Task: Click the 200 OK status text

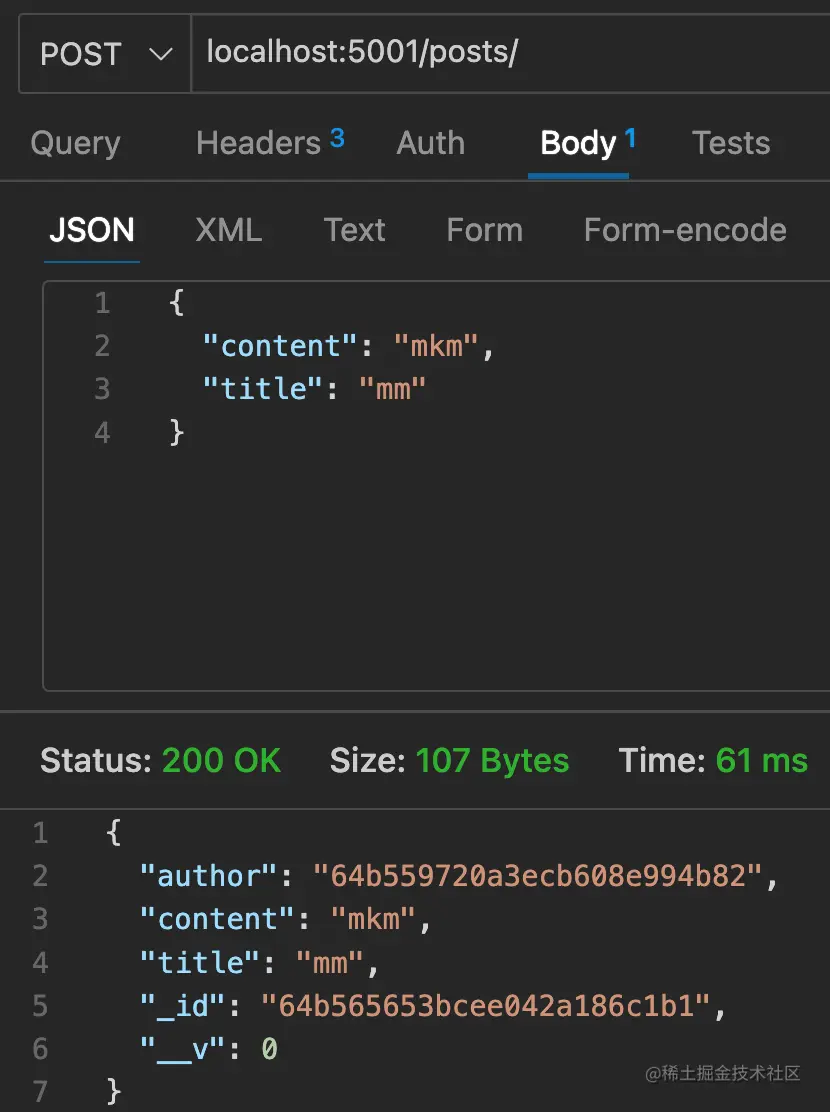Action: pyautogui.click(x=221, y=761)
